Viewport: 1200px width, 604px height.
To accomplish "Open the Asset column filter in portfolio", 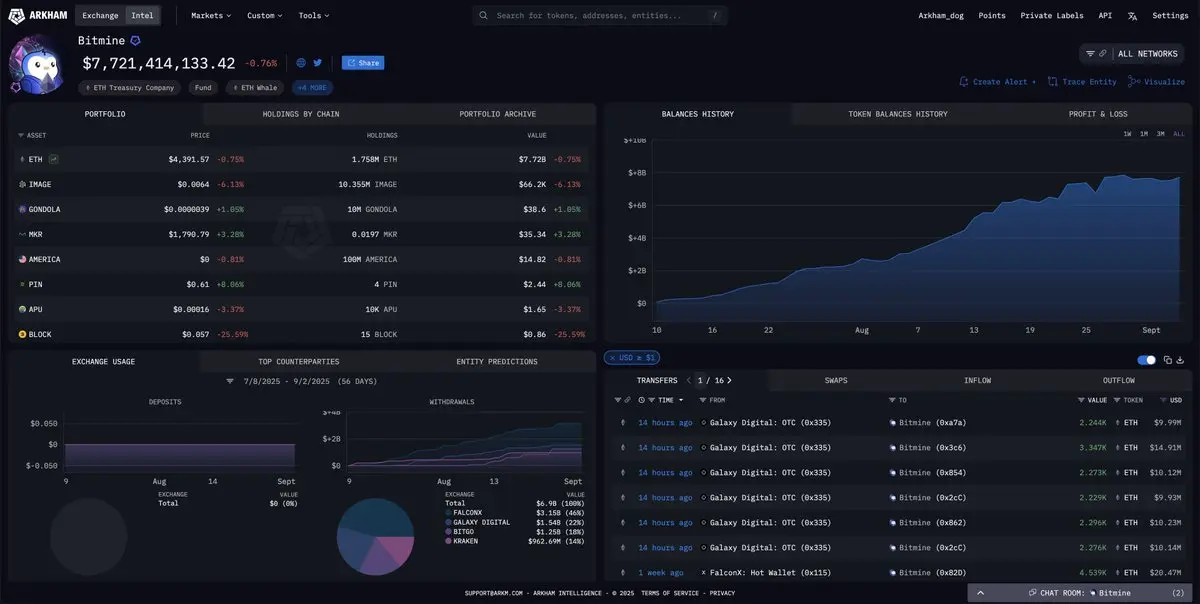I will [21, 135].
